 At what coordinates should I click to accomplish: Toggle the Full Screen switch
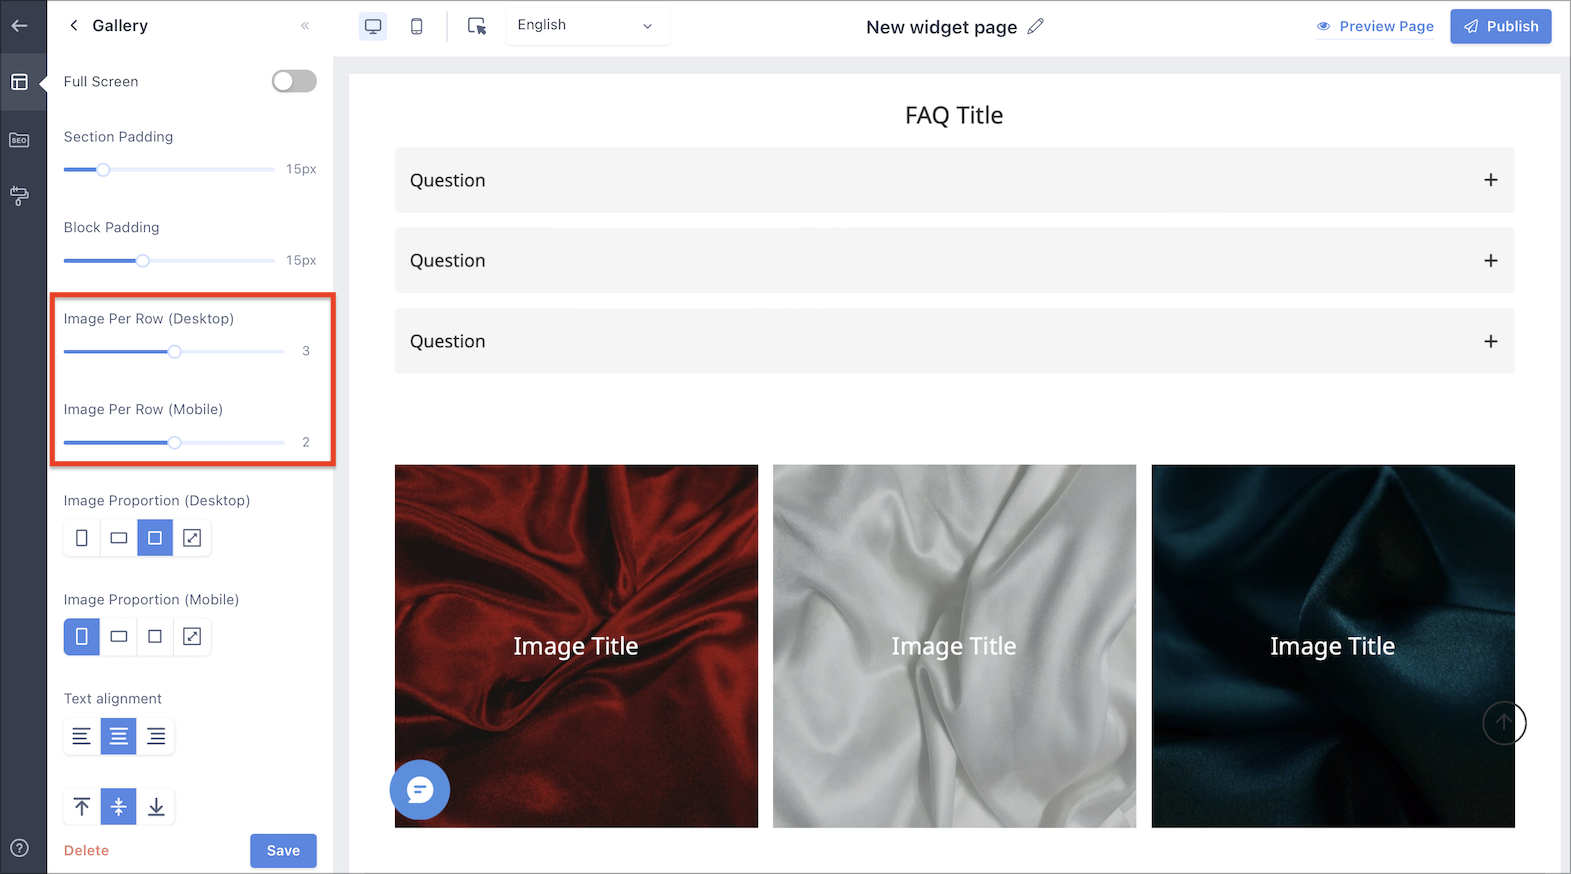(294, 81)
